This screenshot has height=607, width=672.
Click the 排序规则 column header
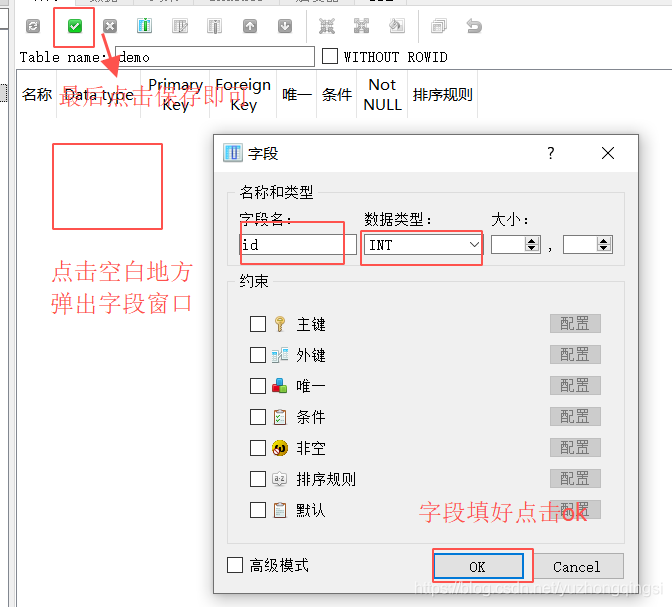tap(443, 94)
